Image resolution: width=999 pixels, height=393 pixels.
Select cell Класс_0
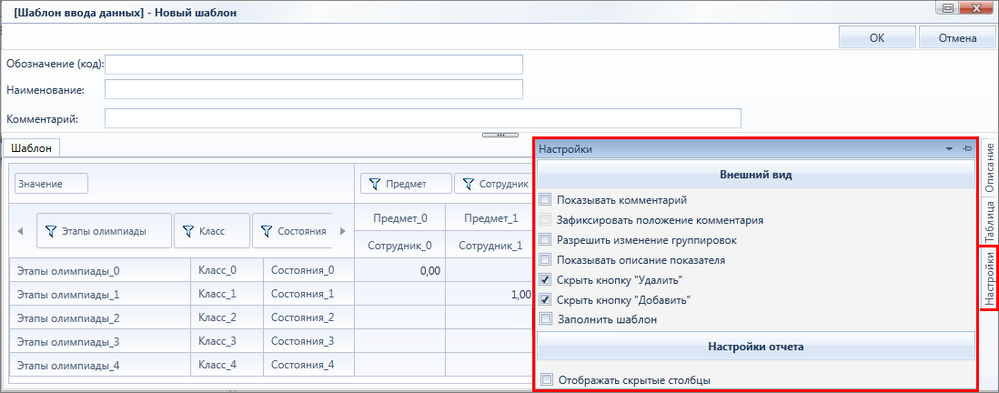pos(227,270)
